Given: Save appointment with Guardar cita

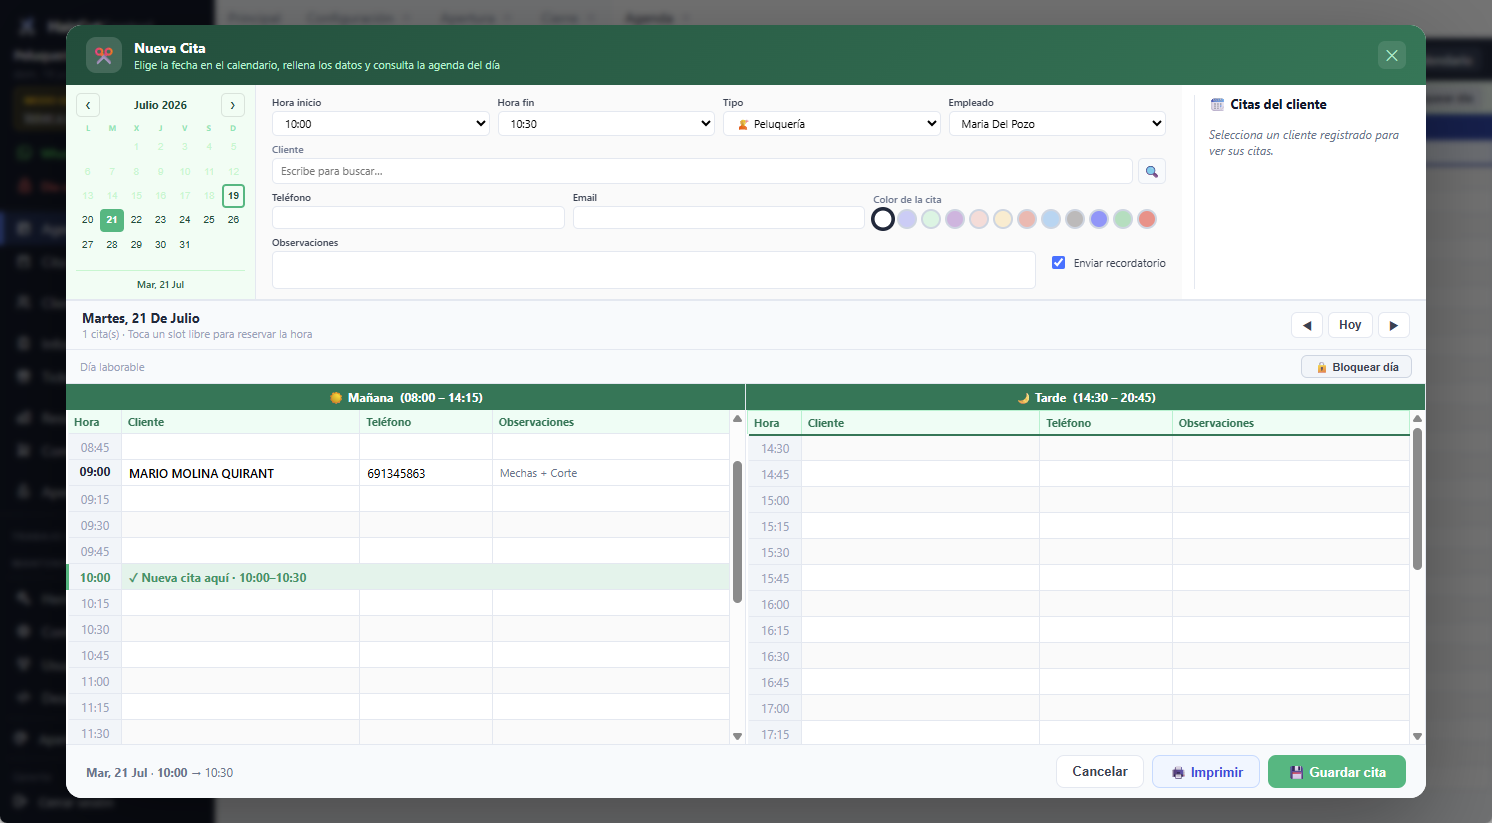Looking at the screenshot, I should pos(1337,772).
